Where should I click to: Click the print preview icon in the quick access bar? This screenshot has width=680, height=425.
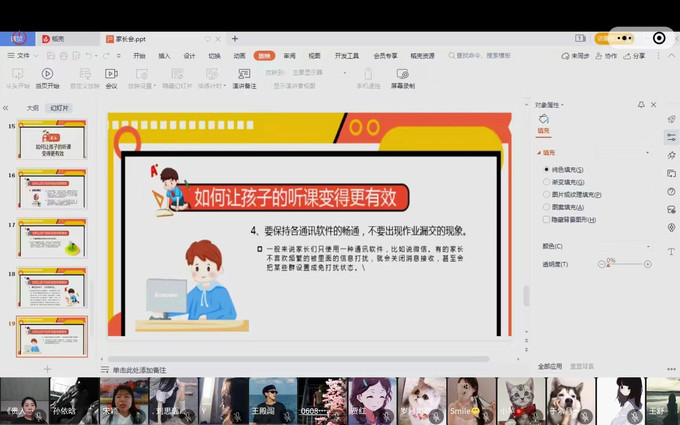click(76, 56)
